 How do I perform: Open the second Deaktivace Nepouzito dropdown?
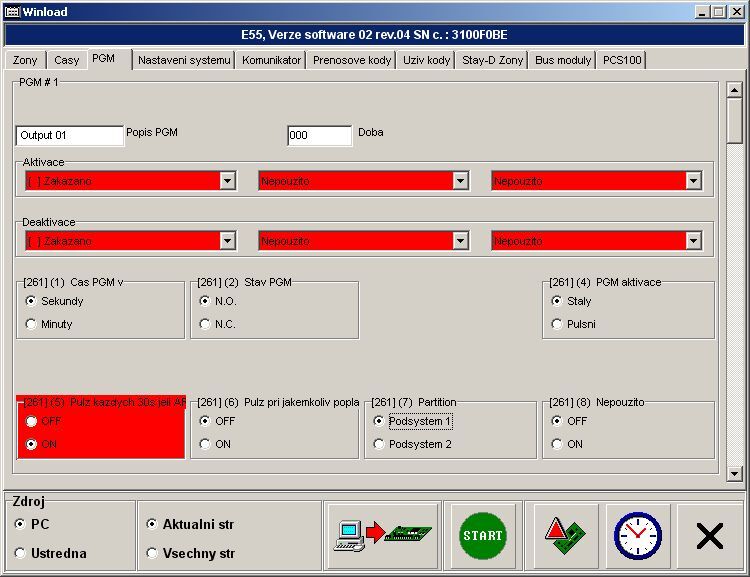point(460,241)
